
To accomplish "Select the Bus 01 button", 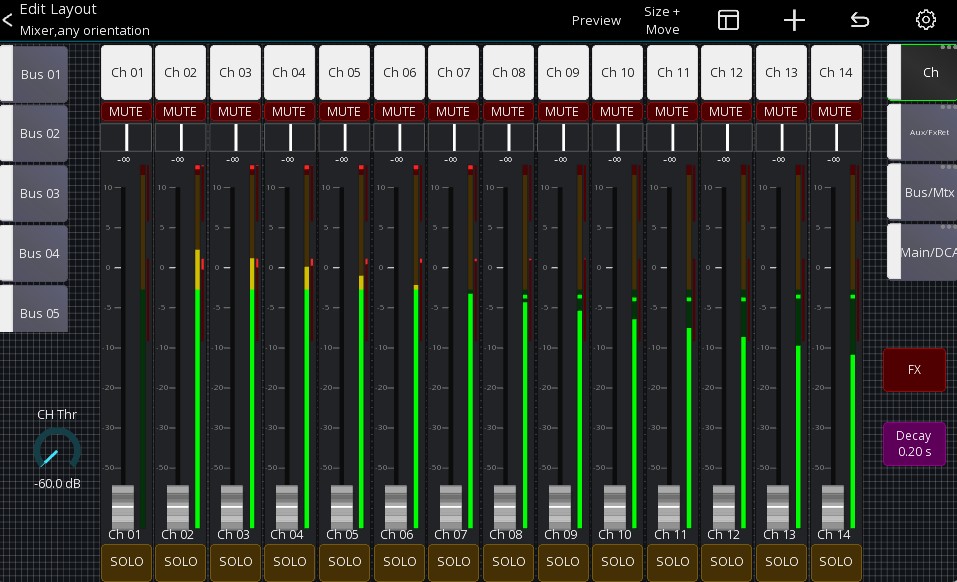I will [34, 74].
